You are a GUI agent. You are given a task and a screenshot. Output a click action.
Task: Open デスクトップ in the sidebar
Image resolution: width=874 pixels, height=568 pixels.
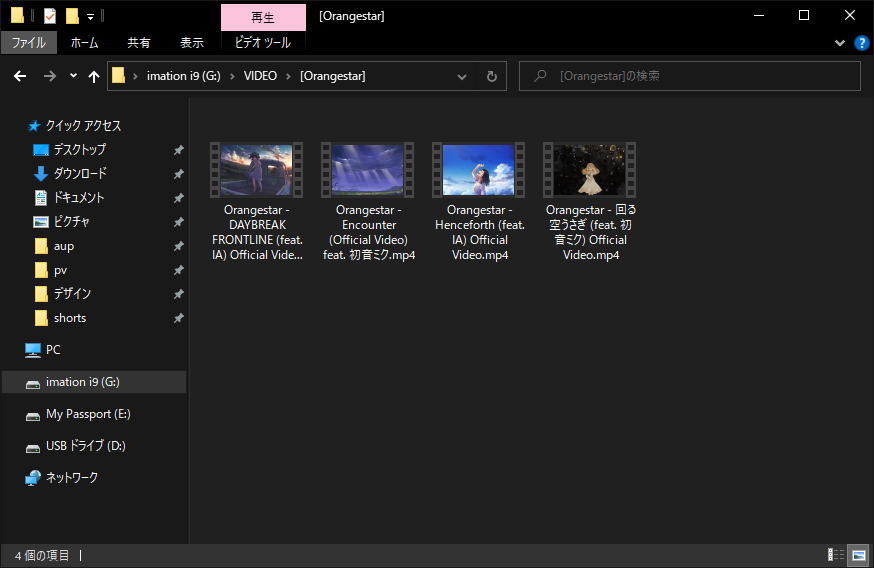tap(79, 149)
